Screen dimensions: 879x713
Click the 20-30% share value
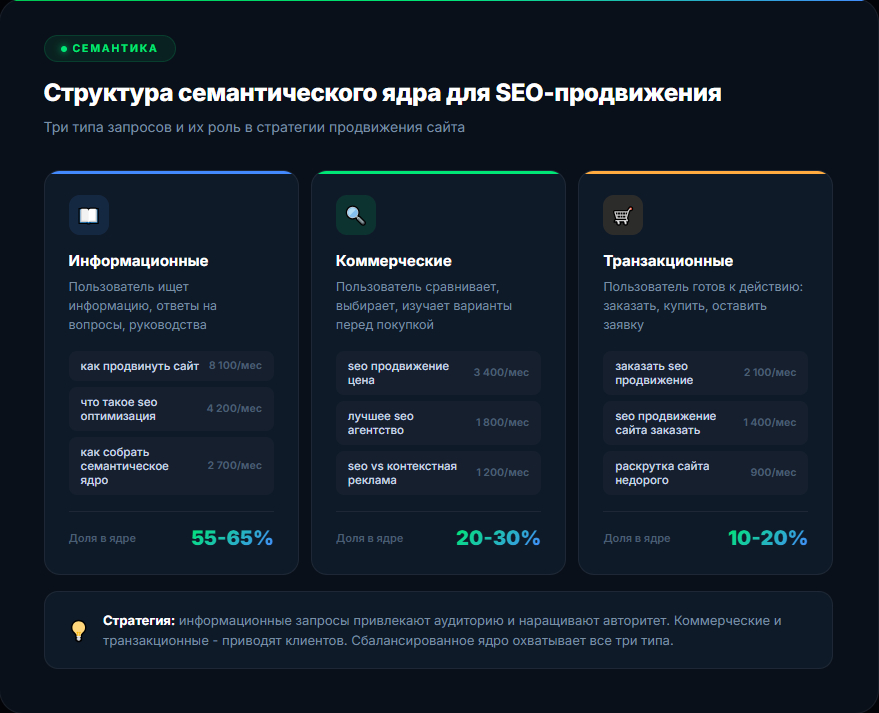pos(498,538)
